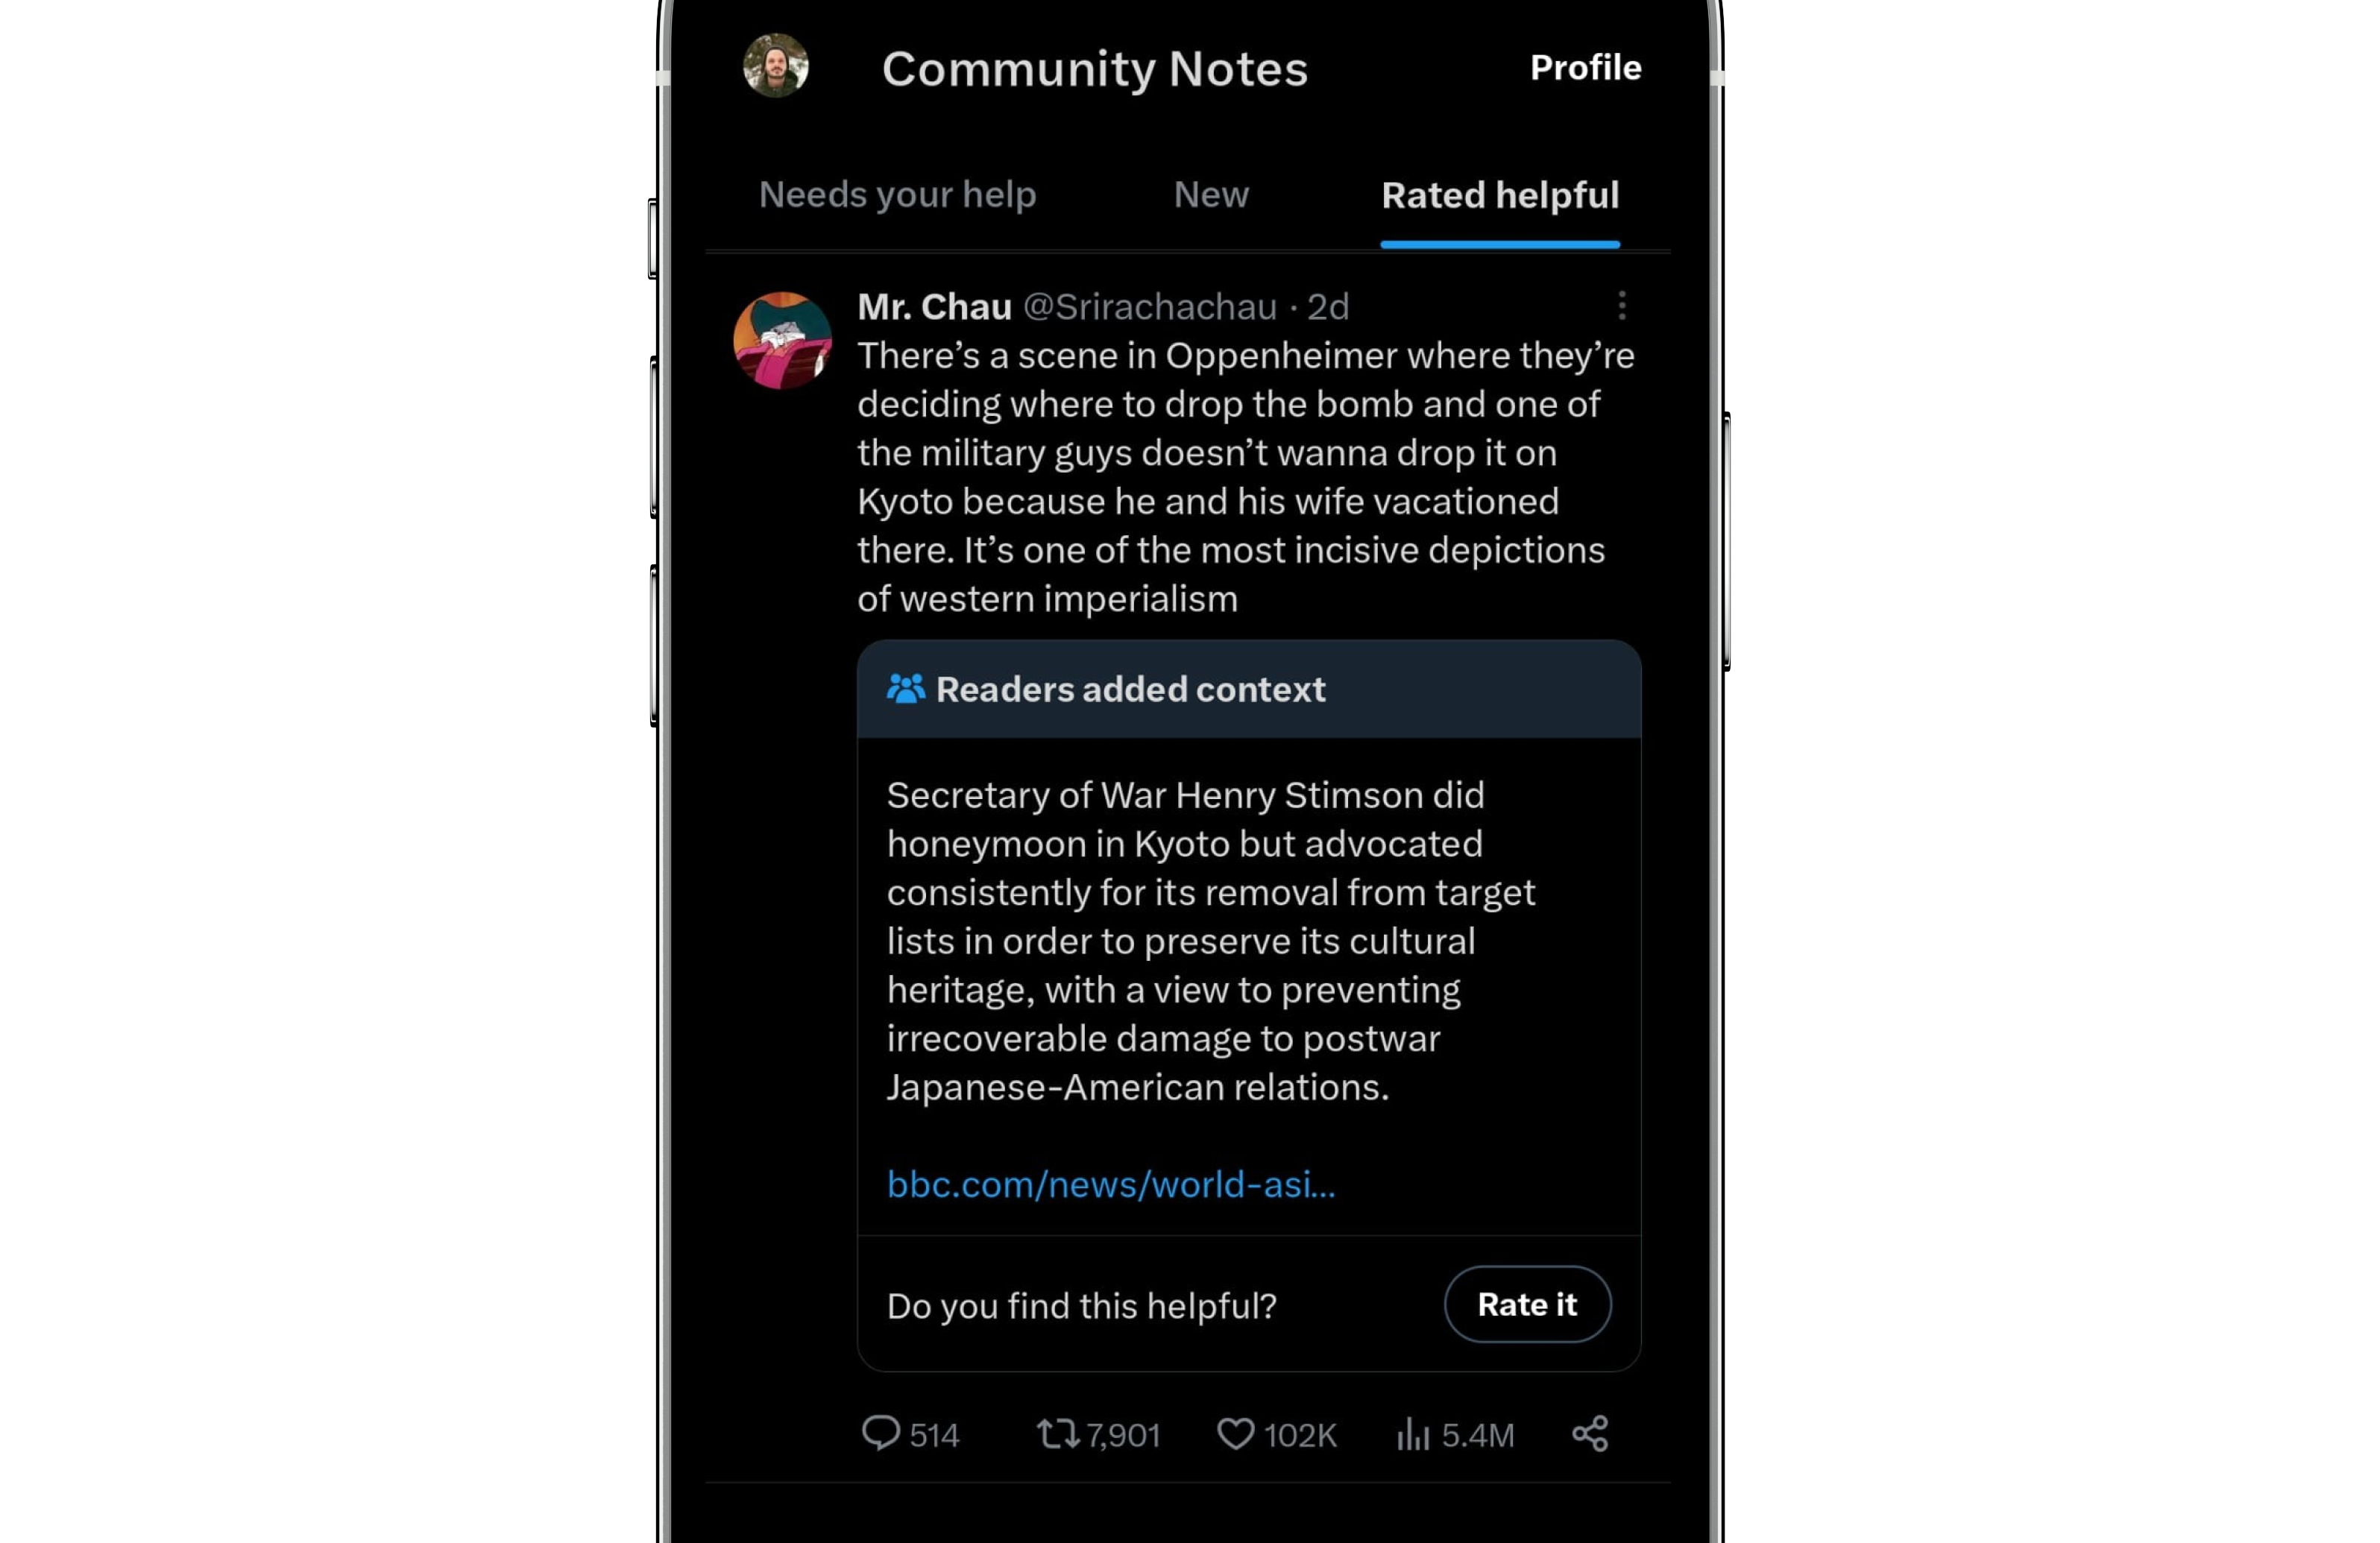
Task: Open Mr. Chau's profile picture
Action: coord(782,340)
